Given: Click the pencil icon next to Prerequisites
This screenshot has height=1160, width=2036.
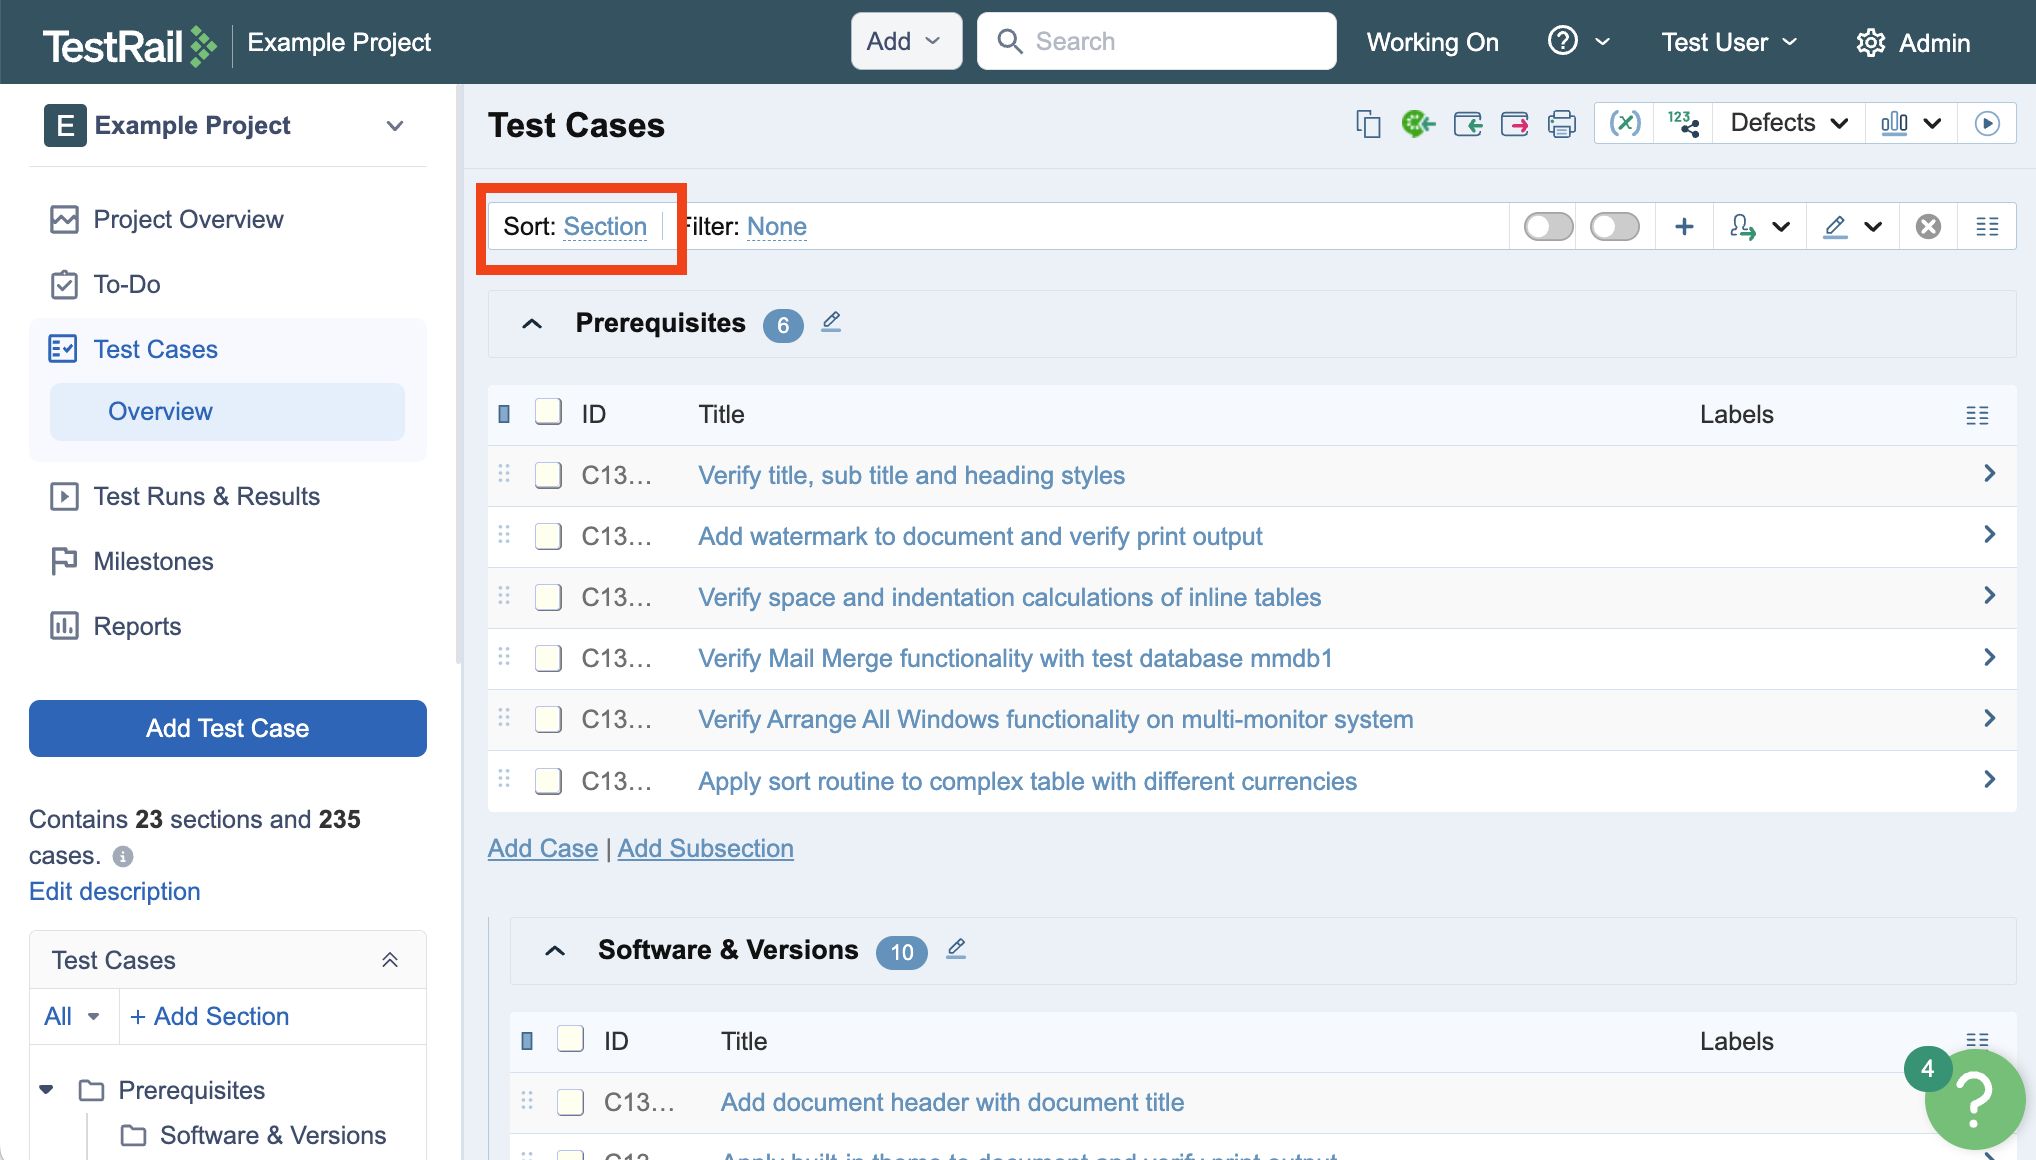Looking at the screenshot, I should coord(831,322).
